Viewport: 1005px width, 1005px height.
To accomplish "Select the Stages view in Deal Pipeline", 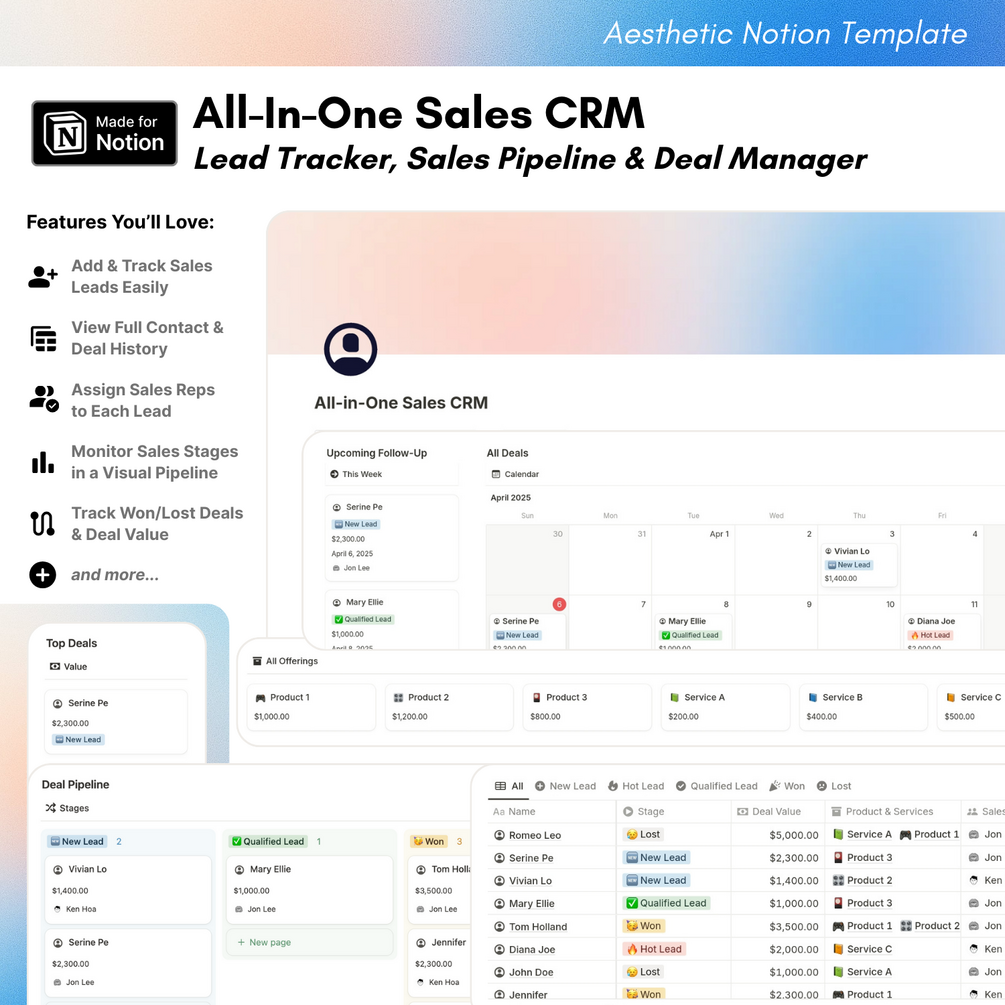I will tap(67, 808).
